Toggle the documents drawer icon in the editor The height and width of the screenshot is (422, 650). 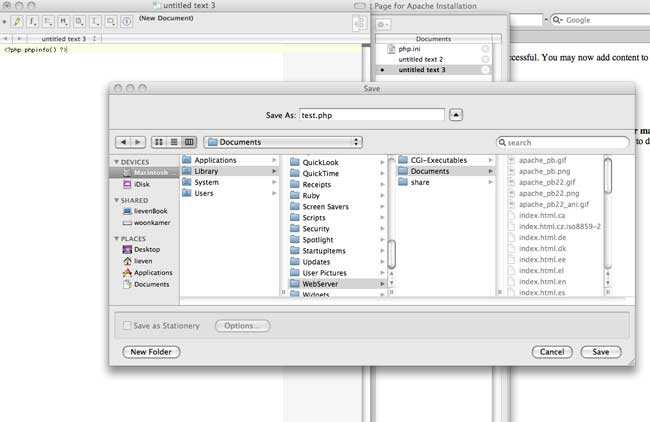pyautogui.click(x=359, y=23)
